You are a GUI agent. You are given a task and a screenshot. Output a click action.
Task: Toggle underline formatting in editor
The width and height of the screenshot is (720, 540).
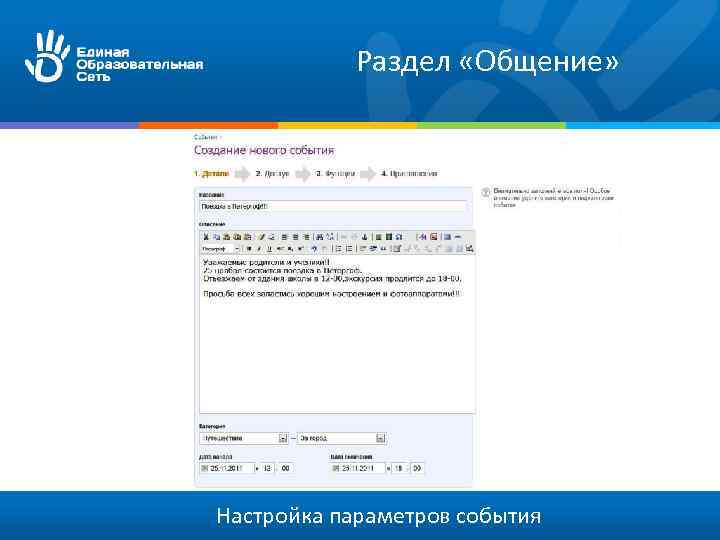click(269, 248)
